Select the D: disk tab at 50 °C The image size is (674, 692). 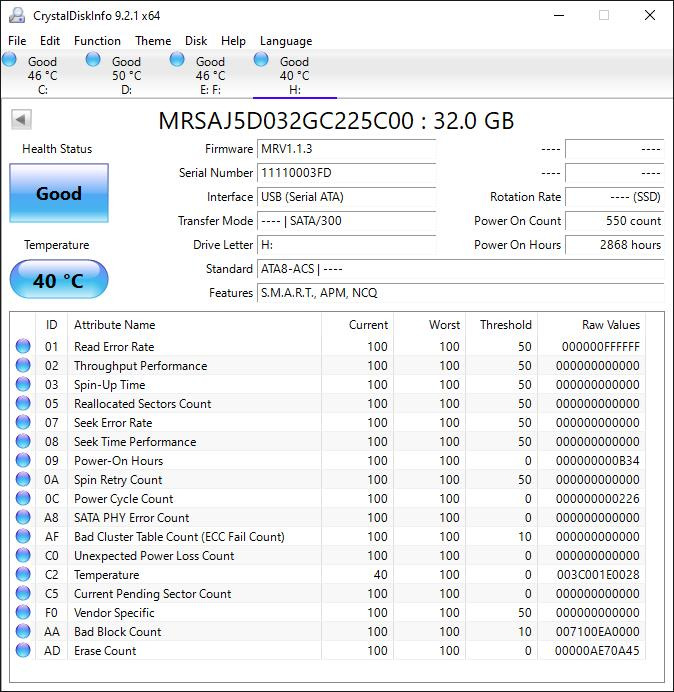[126, 75]
